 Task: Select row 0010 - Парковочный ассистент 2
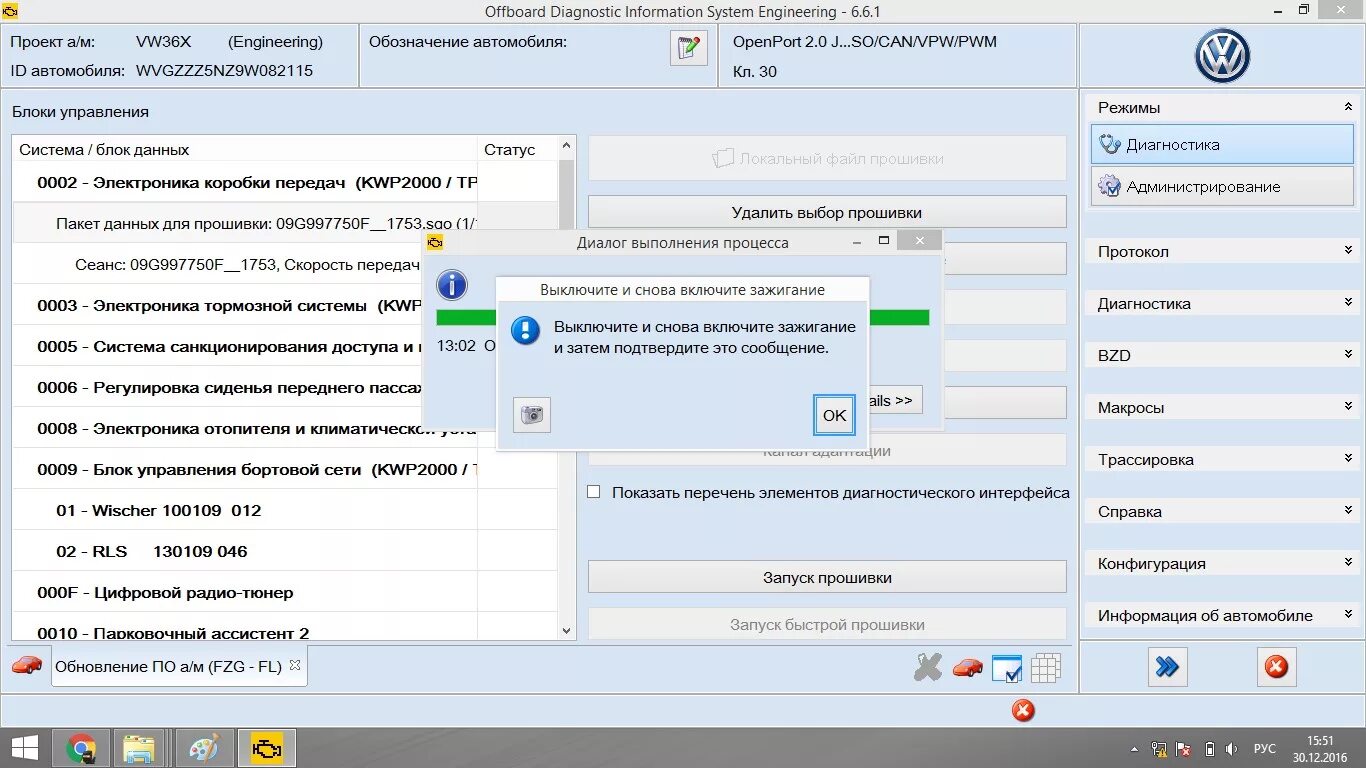pos(285,627)
